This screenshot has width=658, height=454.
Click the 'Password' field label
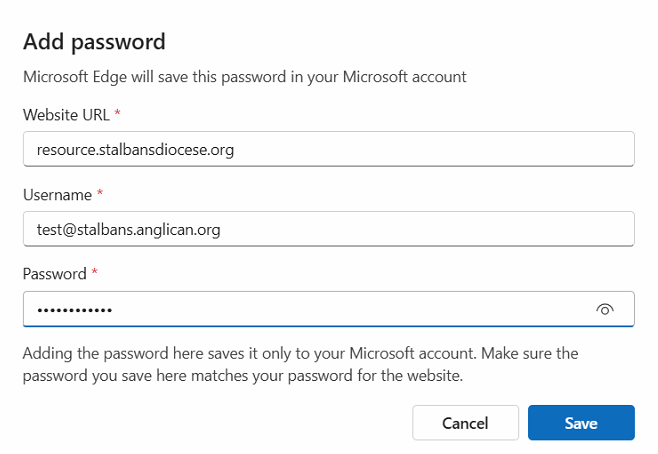(x=55, y=274)
